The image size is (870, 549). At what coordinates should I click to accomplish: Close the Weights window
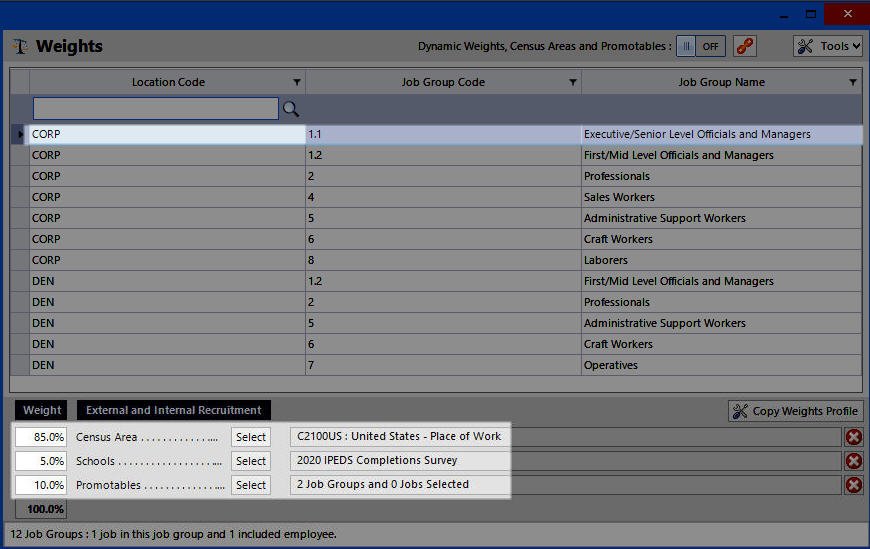[x=847, y=14]
